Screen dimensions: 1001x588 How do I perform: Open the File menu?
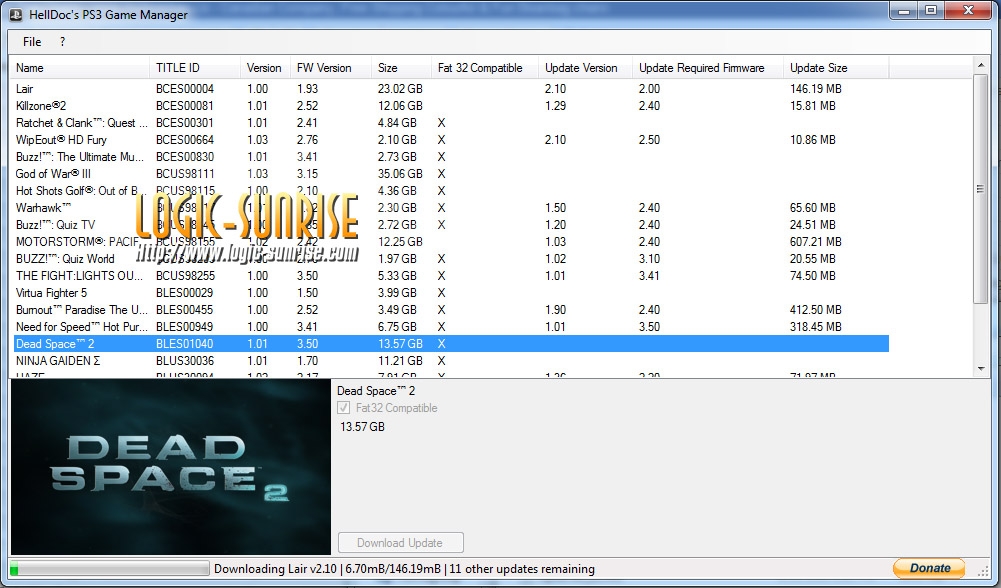click(x=32, y=41)
